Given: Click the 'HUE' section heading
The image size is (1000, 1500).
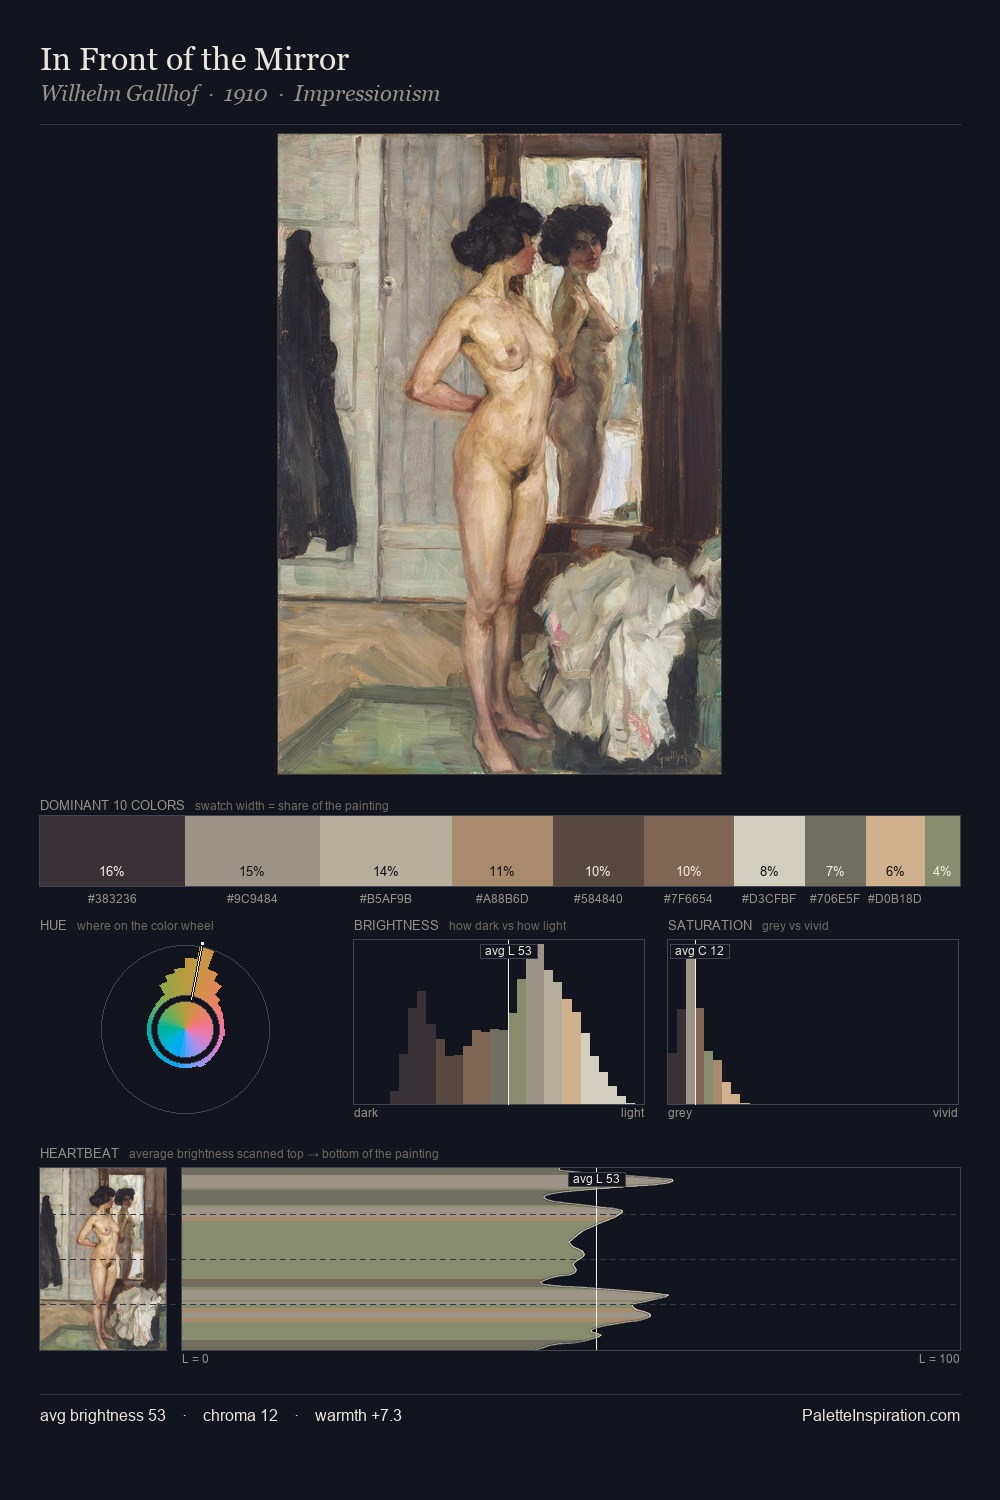Looking at the screenshot, I should coord(53,925).
